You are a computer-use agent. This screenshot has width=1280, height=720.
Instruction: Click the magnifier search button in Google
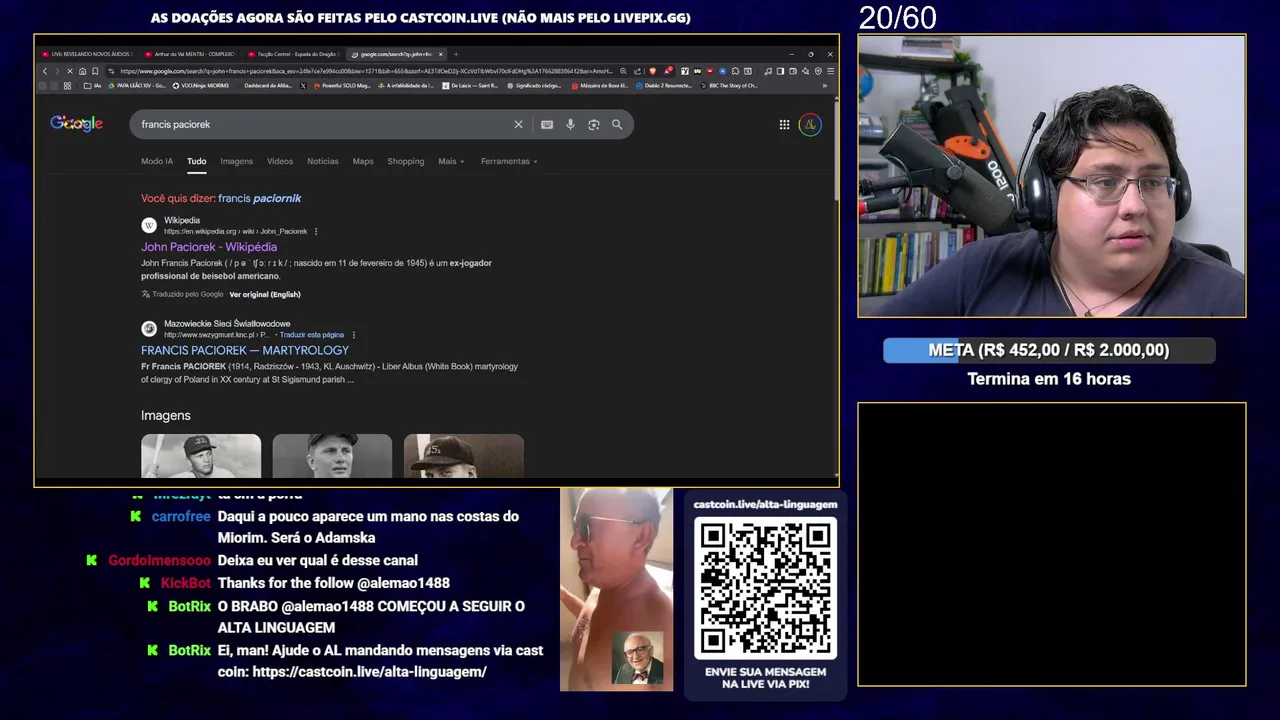click(617, 124)
